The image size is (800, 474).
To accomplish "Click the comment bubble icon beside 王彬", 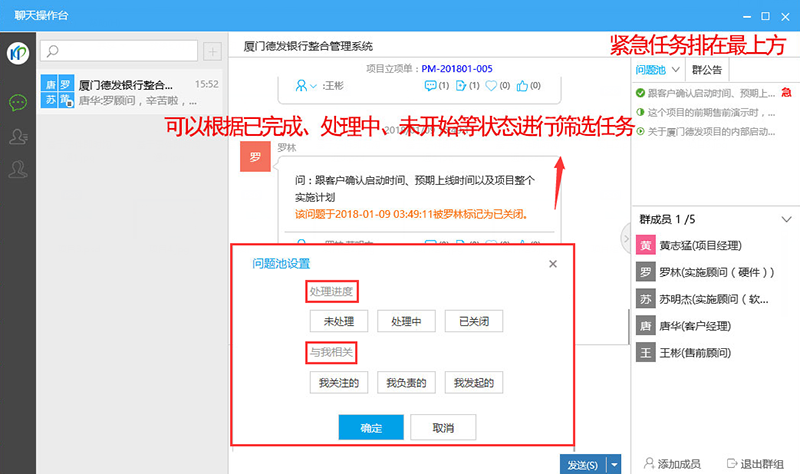I will pos(430,86).
